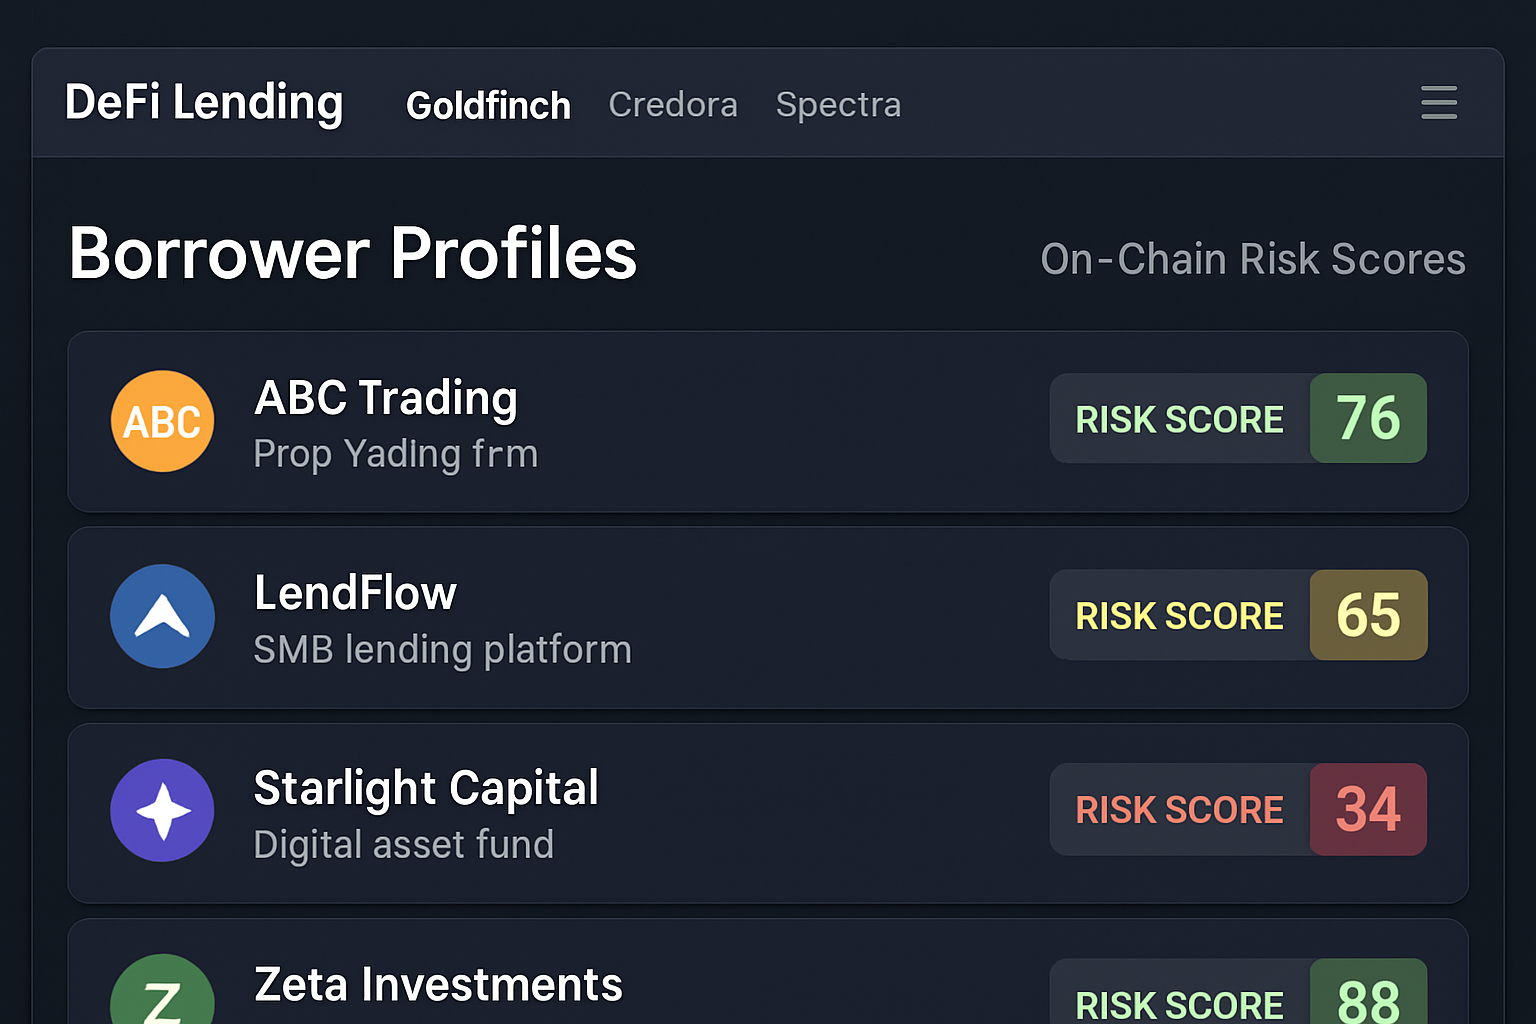1536x1024 pixels.
Task: Click the Risk Score label for Starlight Capital
Action: (x=1179, y=810)
